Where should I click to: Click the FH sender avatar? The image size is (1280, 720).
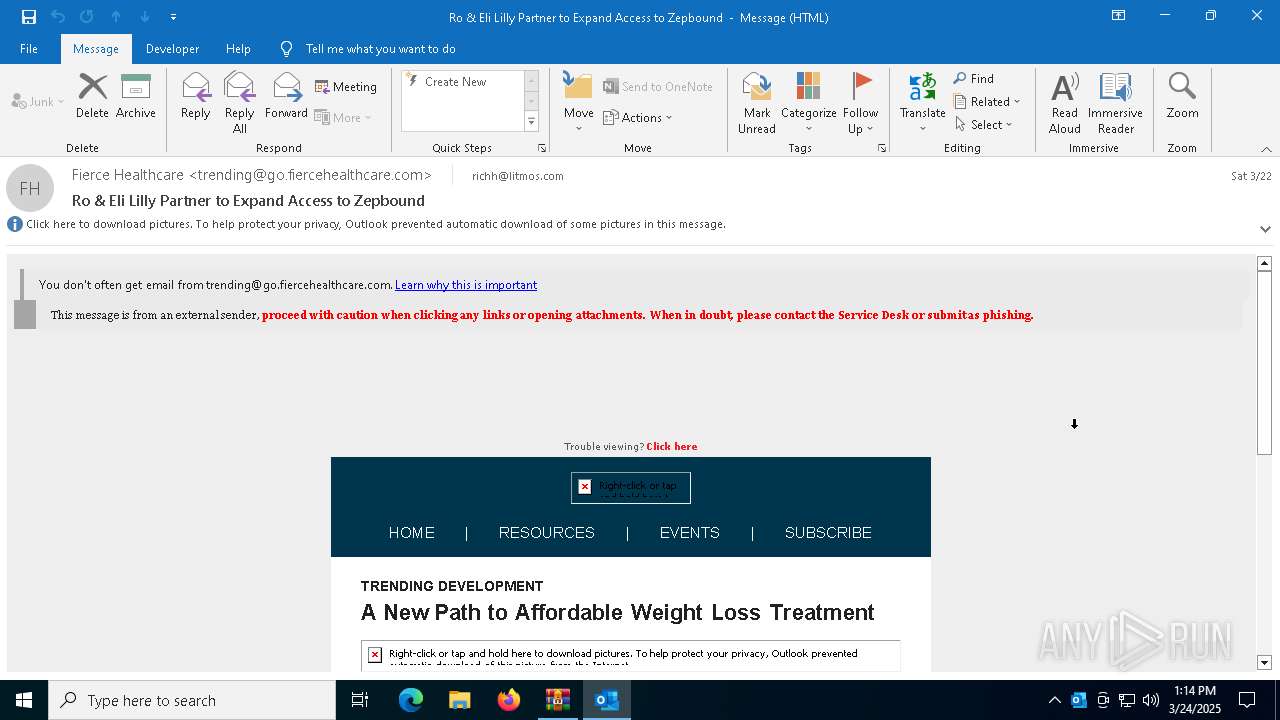click(30, 188)
